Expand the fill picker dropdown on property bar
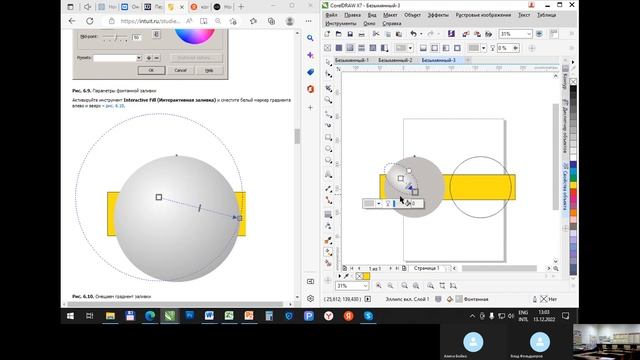Image resolution: width=640 pixels, height=360 pixels. click(x=410, y=48)
